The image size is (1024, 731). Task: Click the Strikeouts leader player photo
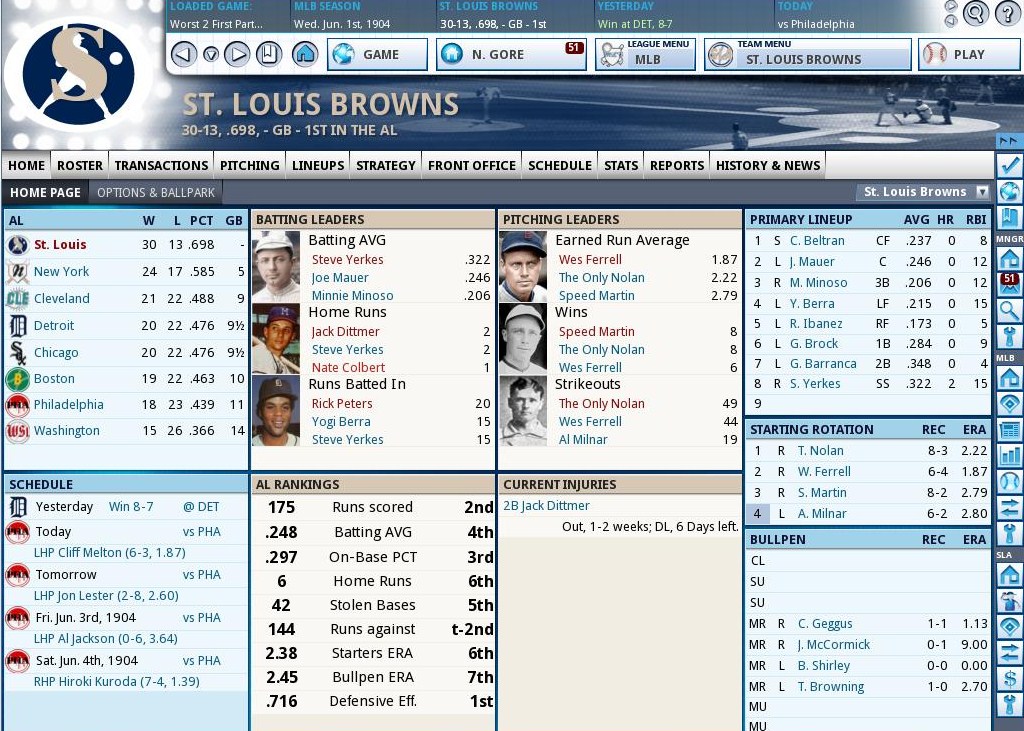(522, 411)
